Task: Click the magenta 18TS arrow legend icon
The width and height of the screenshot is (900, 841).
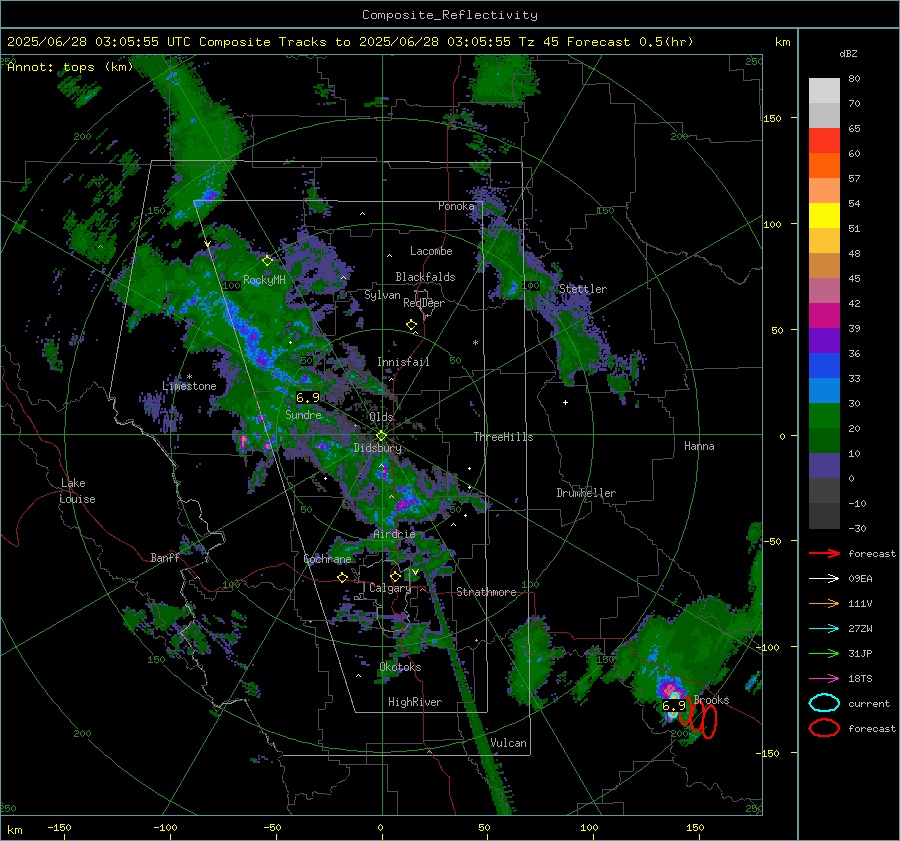Action: 824,679
